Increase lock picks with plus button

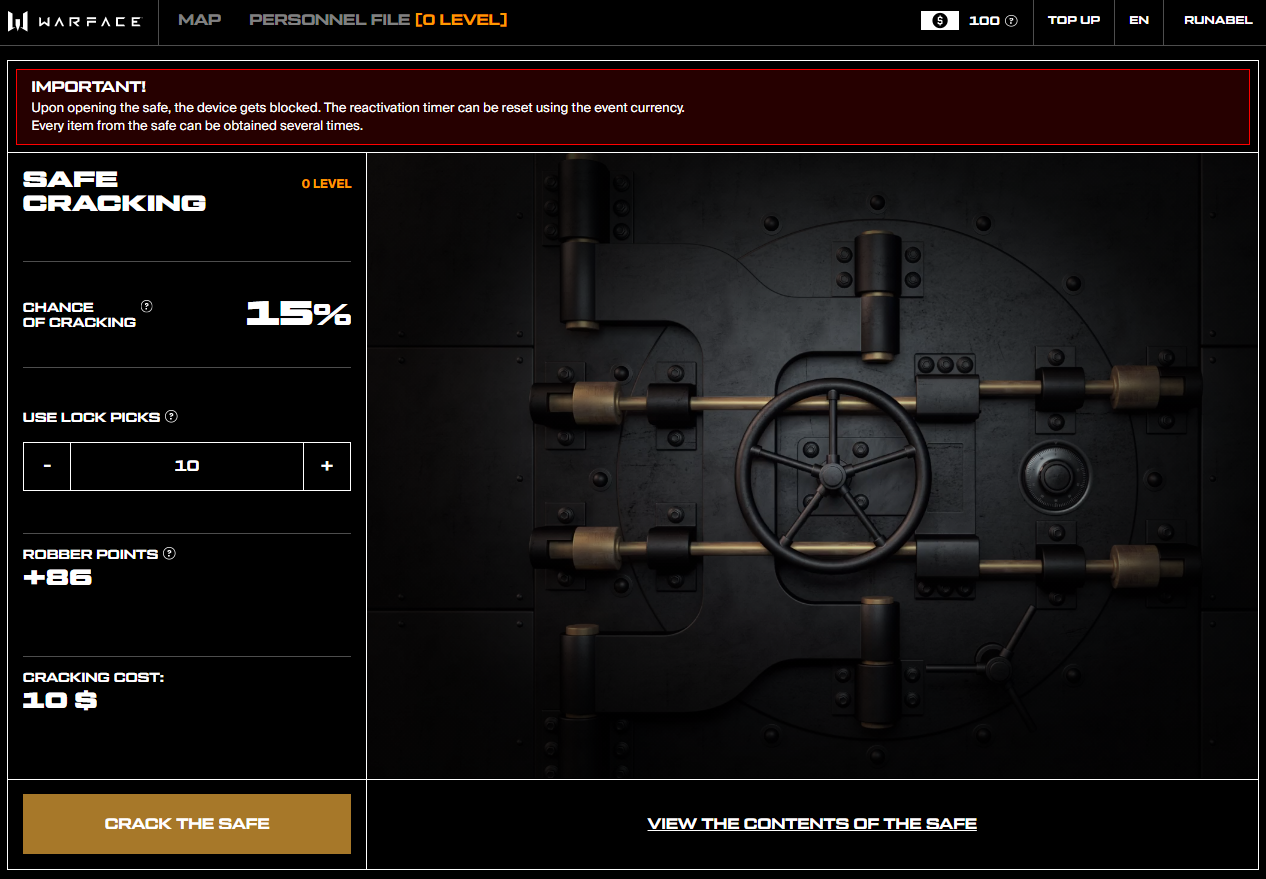tap(327, 466)
